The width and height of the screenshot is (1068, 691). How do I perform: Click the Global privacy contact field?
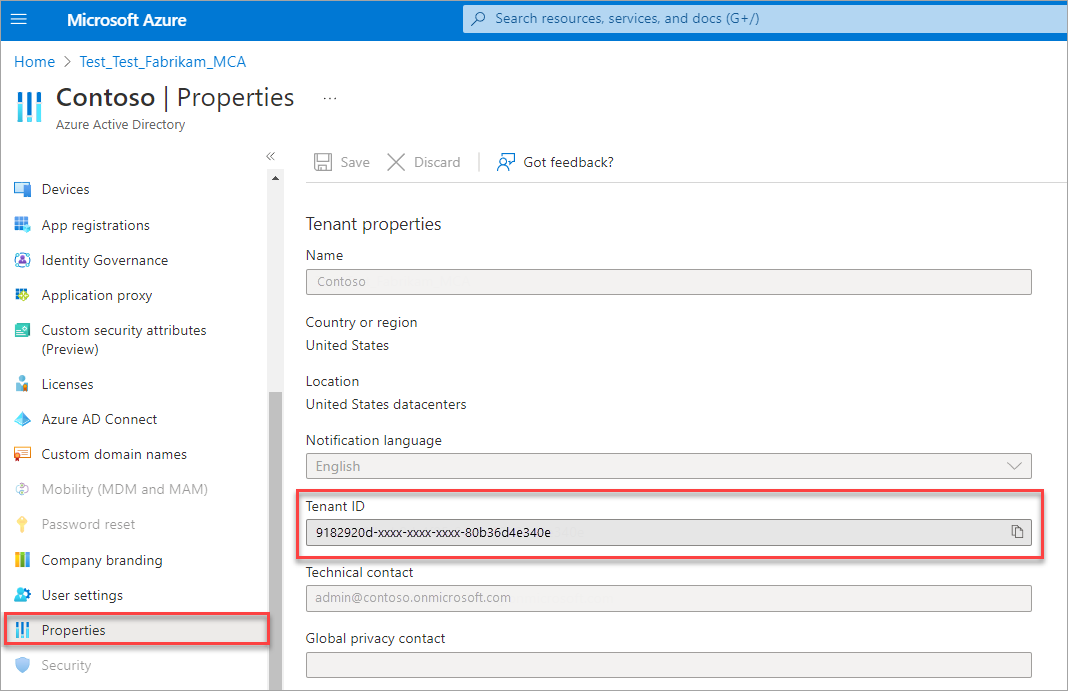click(668, 664)
